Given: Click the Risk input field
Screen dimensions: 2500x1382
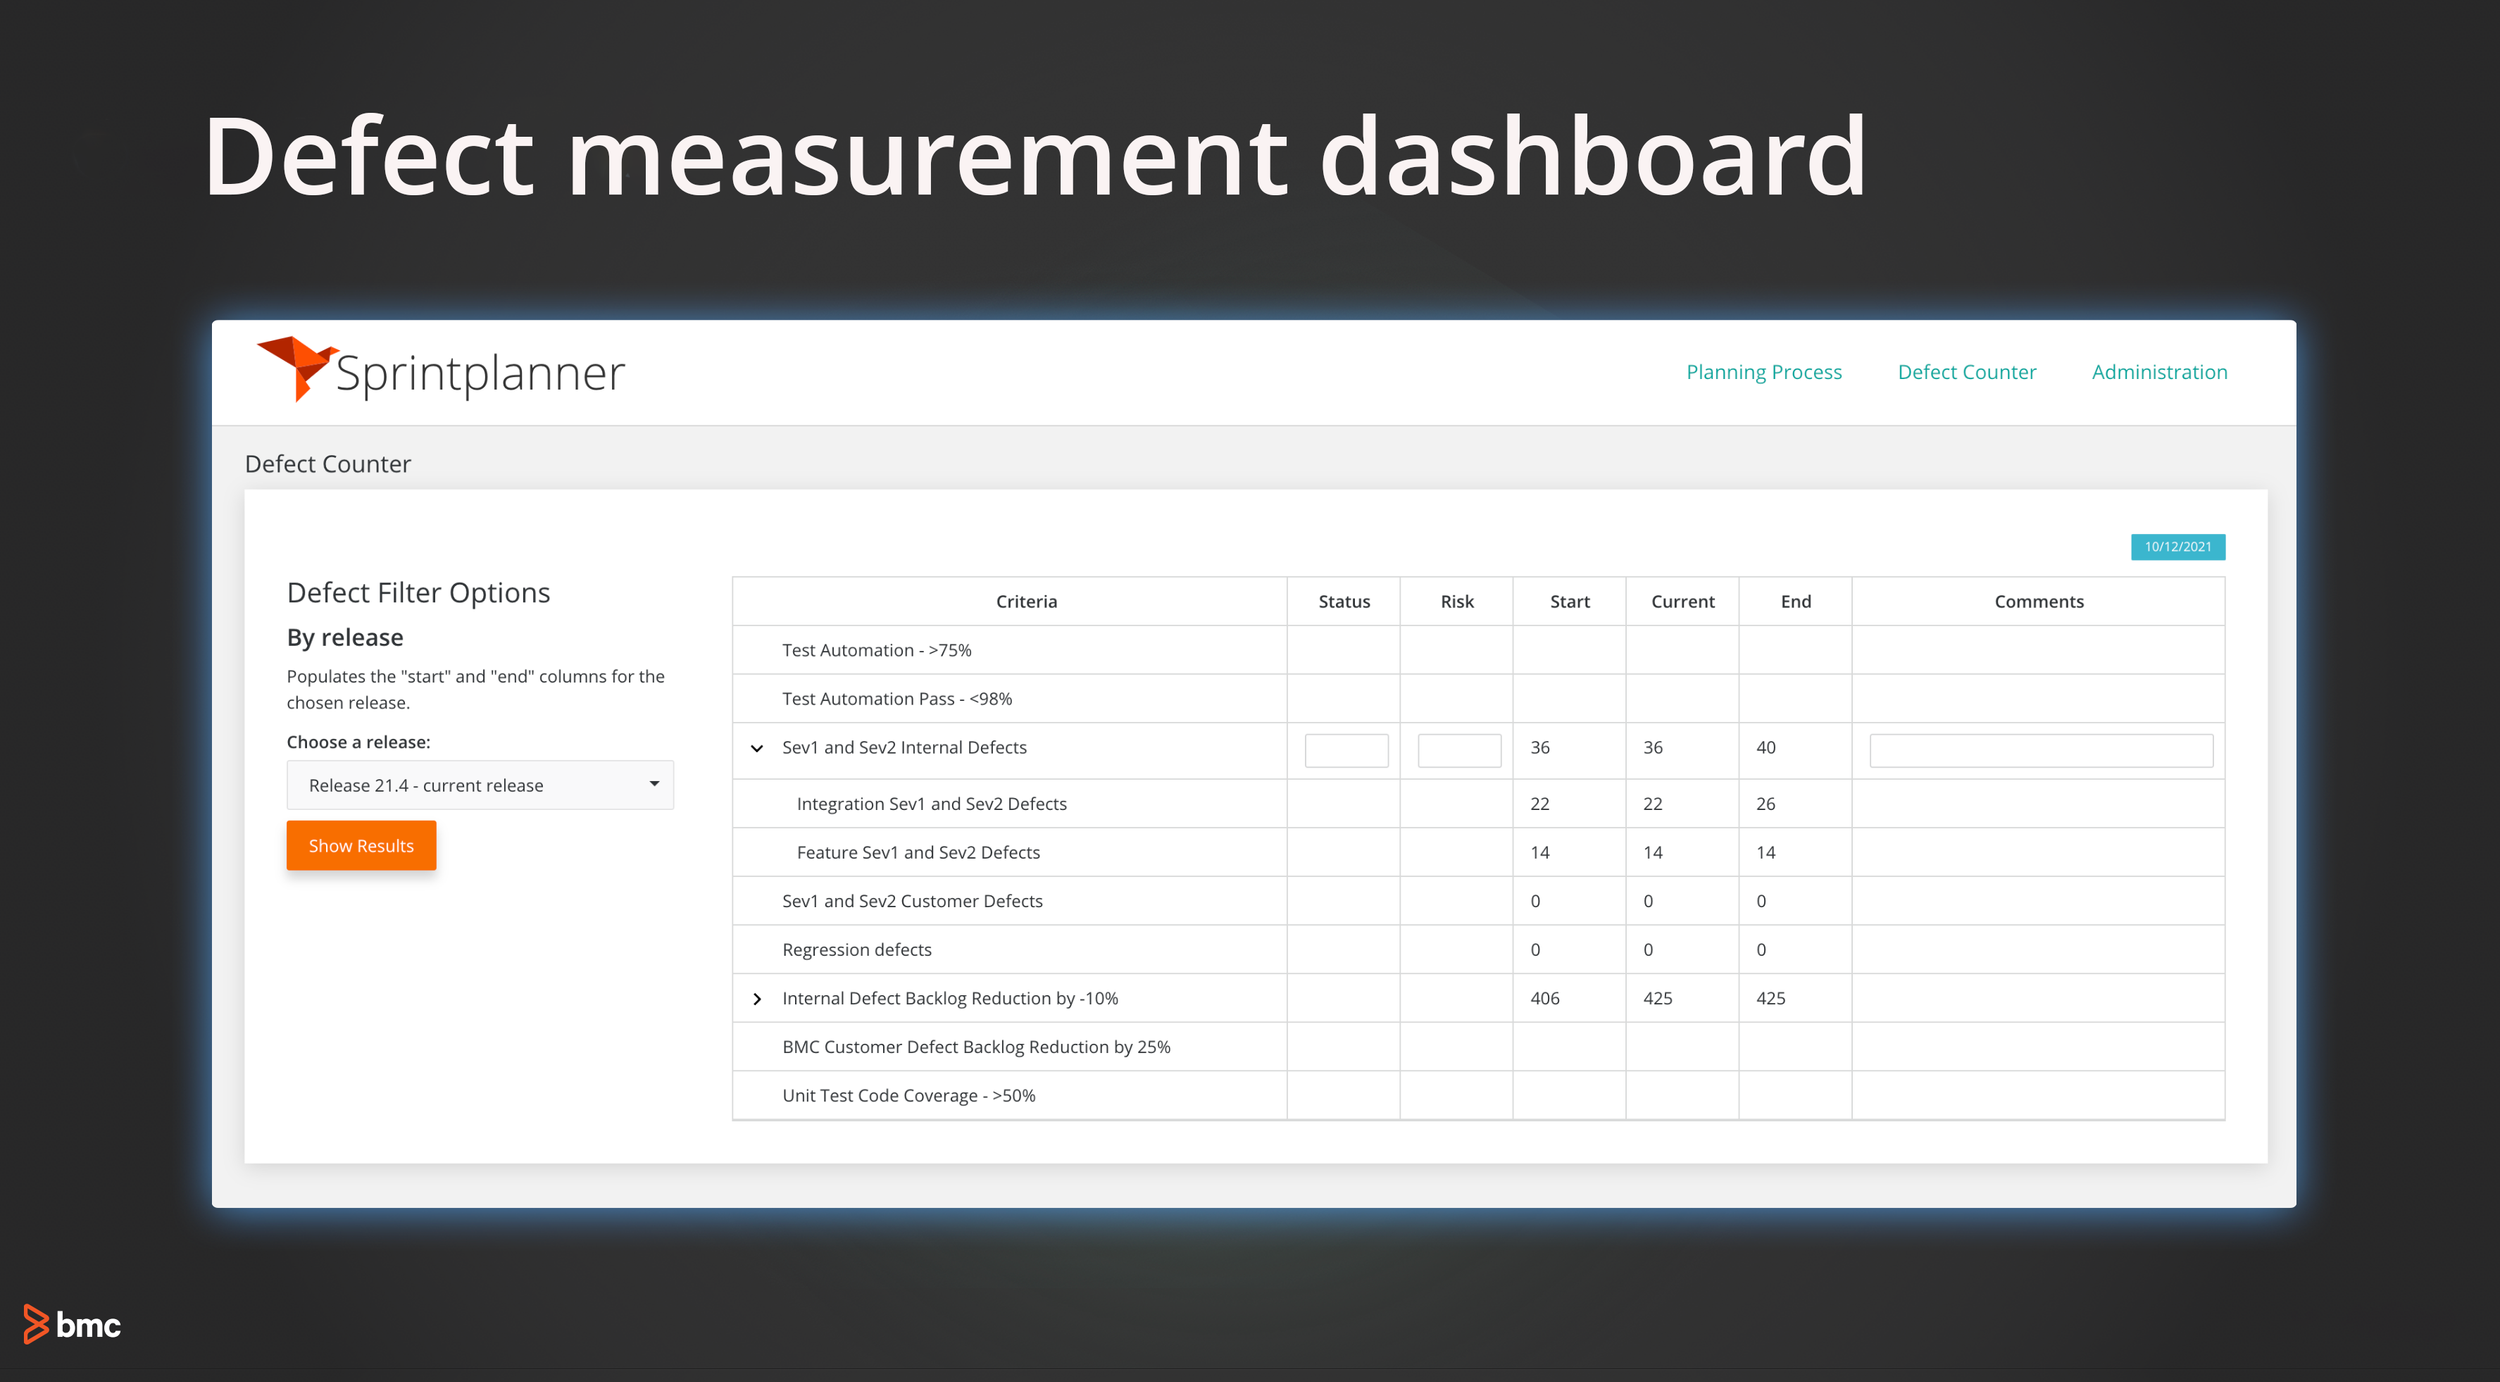Looking at the screenshot, I should (x=1458, y=749).
